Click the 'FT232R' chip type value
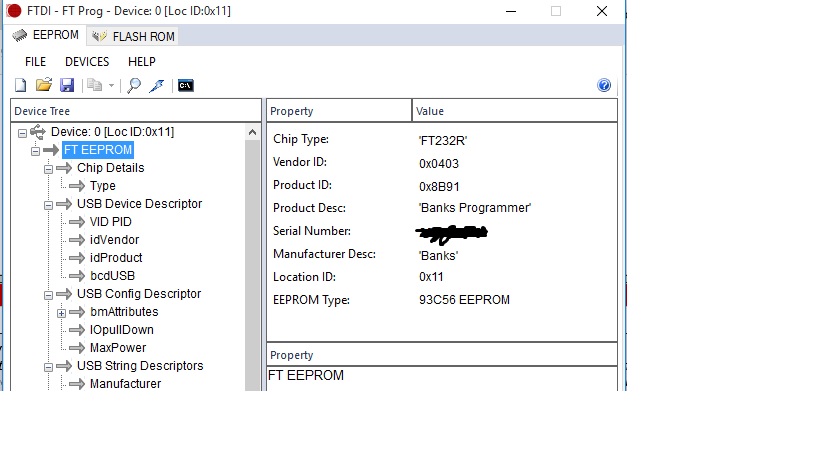The image size is (819, 460). point(443,141)
